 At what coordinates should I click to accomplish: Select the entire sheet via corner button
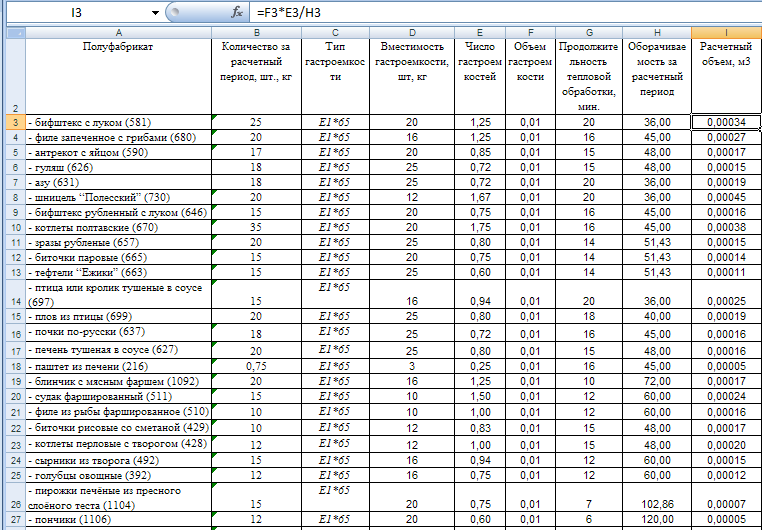[x=16, y=33]
